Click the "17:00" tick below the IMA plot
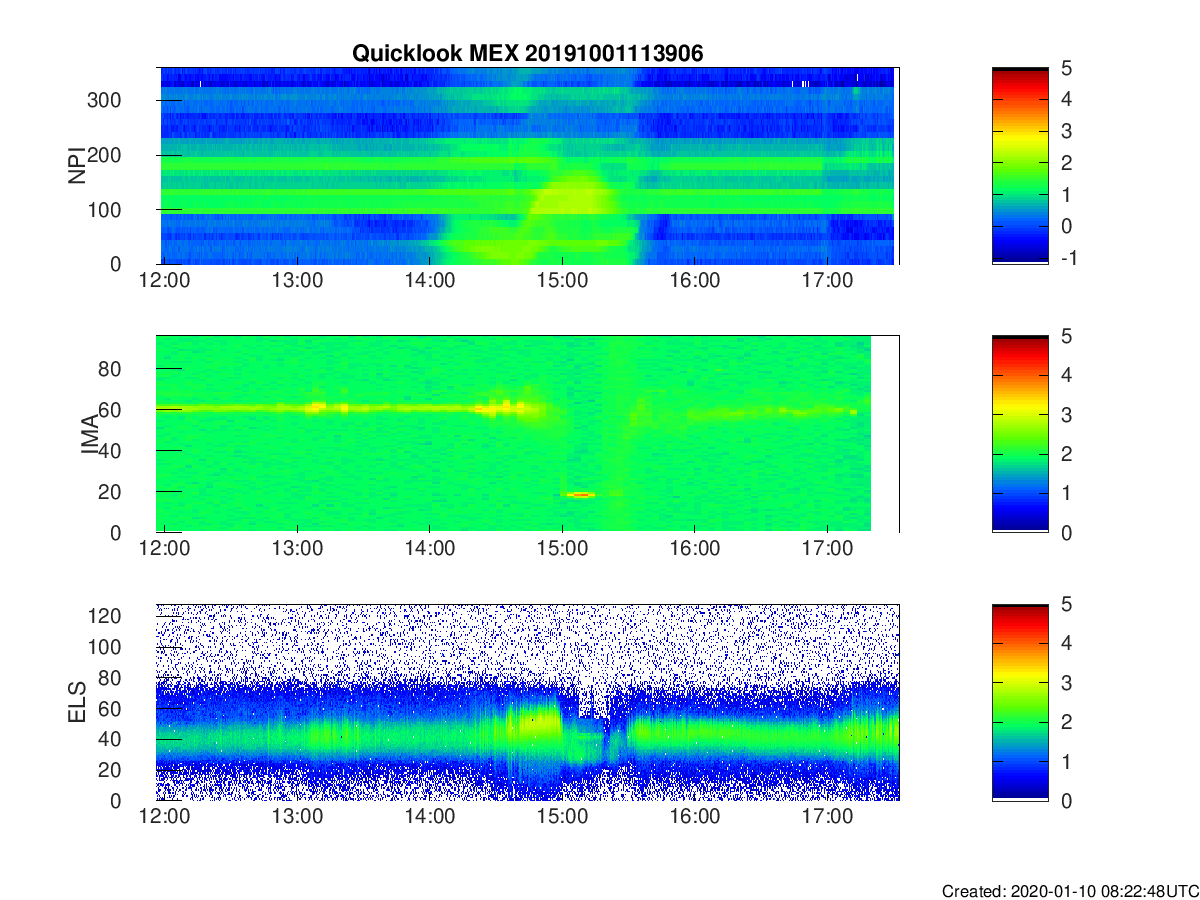Viewport: 1200px width, 900px height. tap(827, 549)
